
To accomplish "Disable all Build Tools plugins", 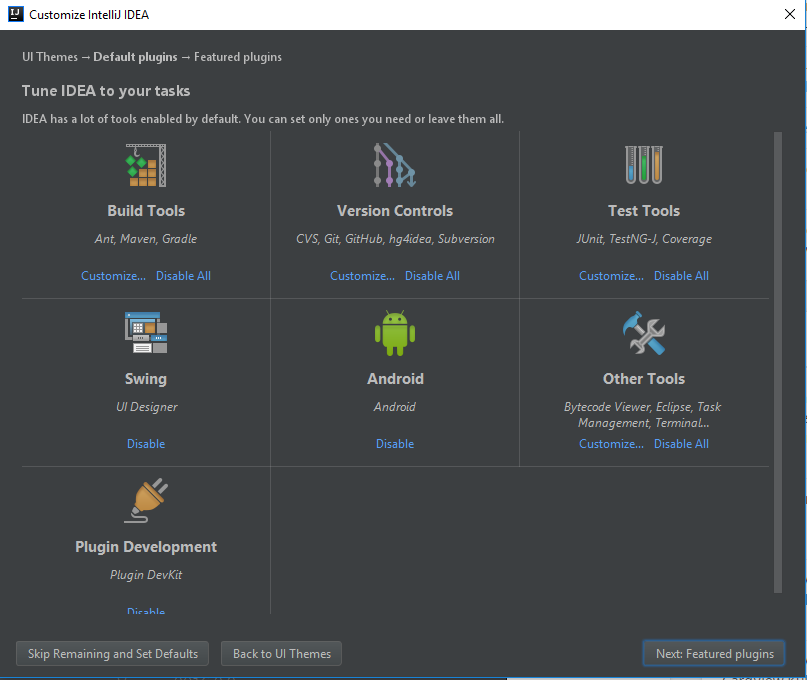I will tap(183, 276).
